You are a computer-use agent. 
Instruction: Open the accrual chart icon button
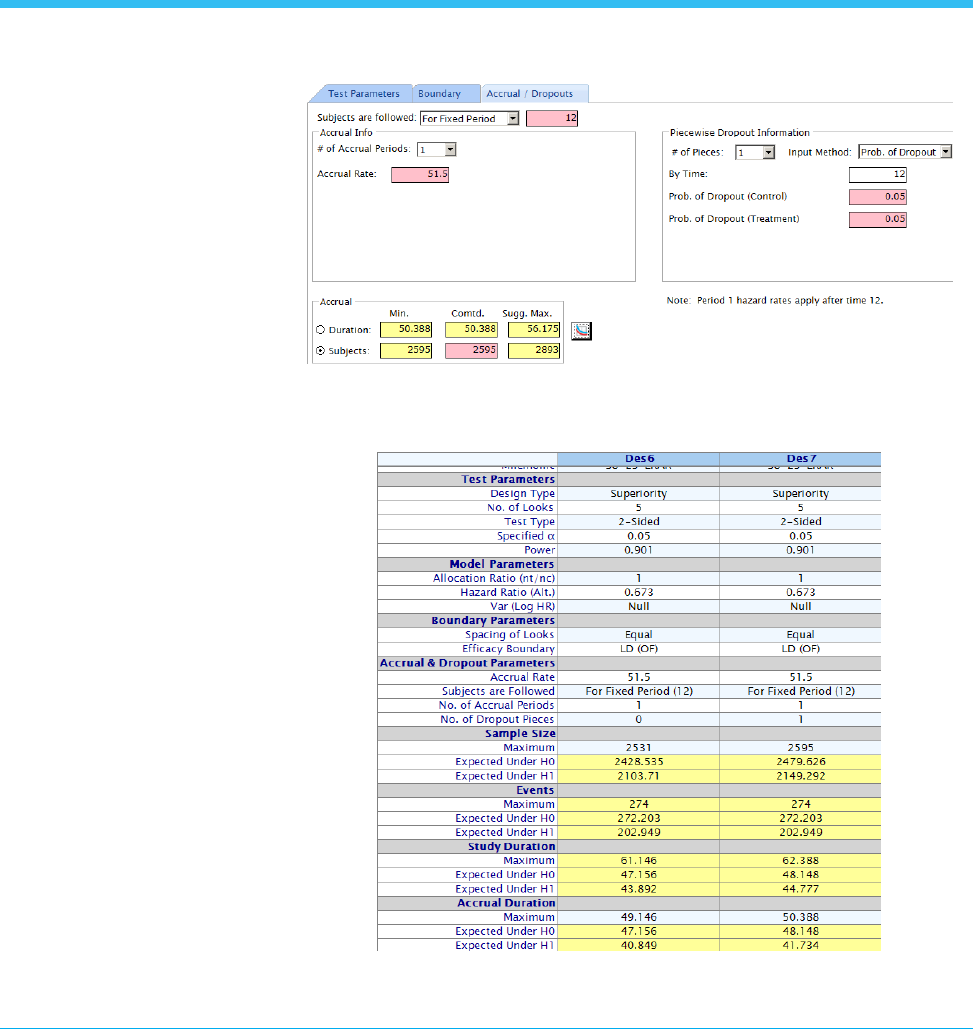581,331
